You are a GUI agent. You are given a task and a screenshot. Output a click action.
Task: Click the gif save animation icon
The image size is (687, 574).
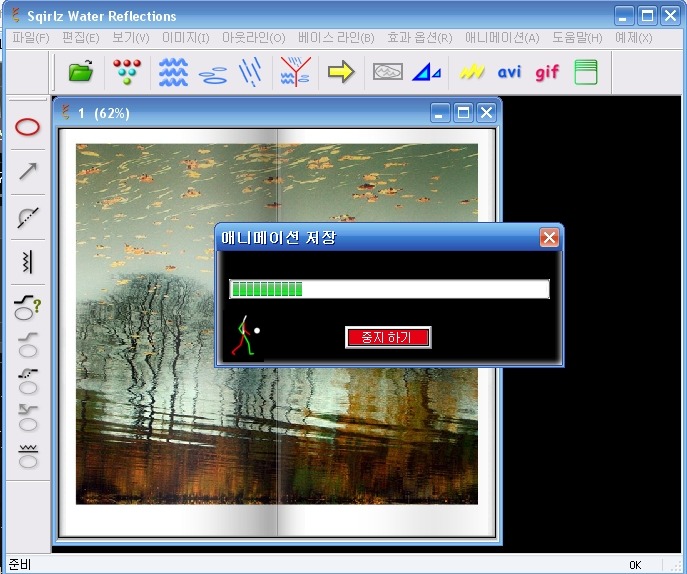[547, 72]
